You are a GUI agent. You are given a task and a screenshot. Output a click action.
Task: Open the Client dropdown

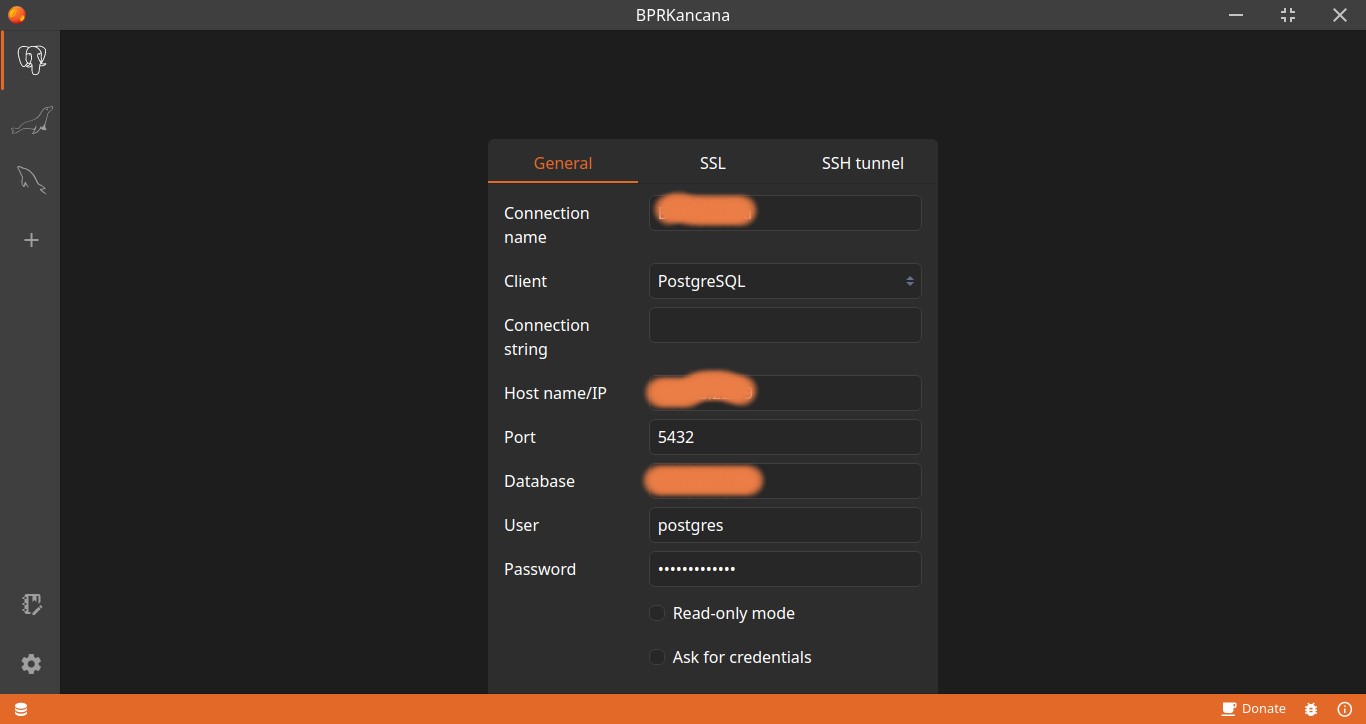point(785,281)
